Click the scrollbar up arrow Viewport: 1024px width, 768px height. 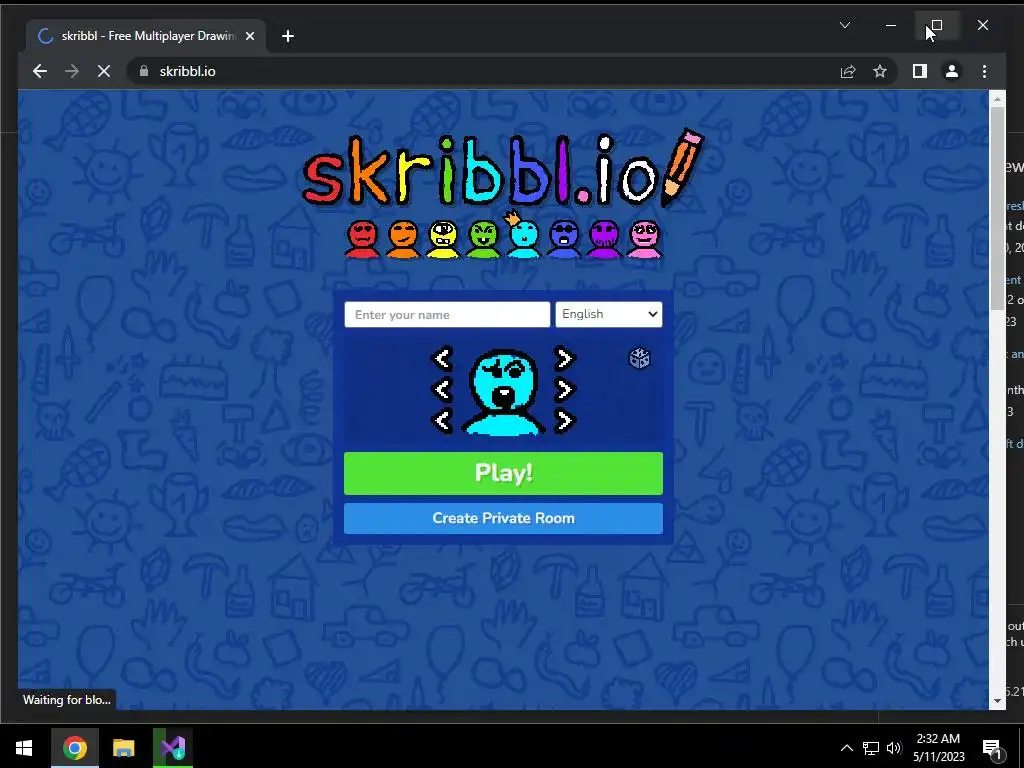[x=997, y=99]
